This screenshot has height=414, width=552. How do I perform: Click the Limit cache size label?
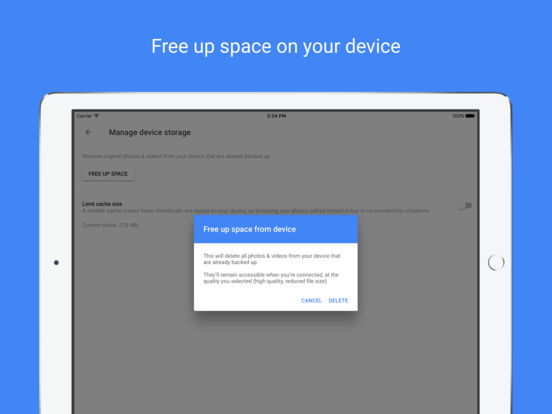click(102, 204)
